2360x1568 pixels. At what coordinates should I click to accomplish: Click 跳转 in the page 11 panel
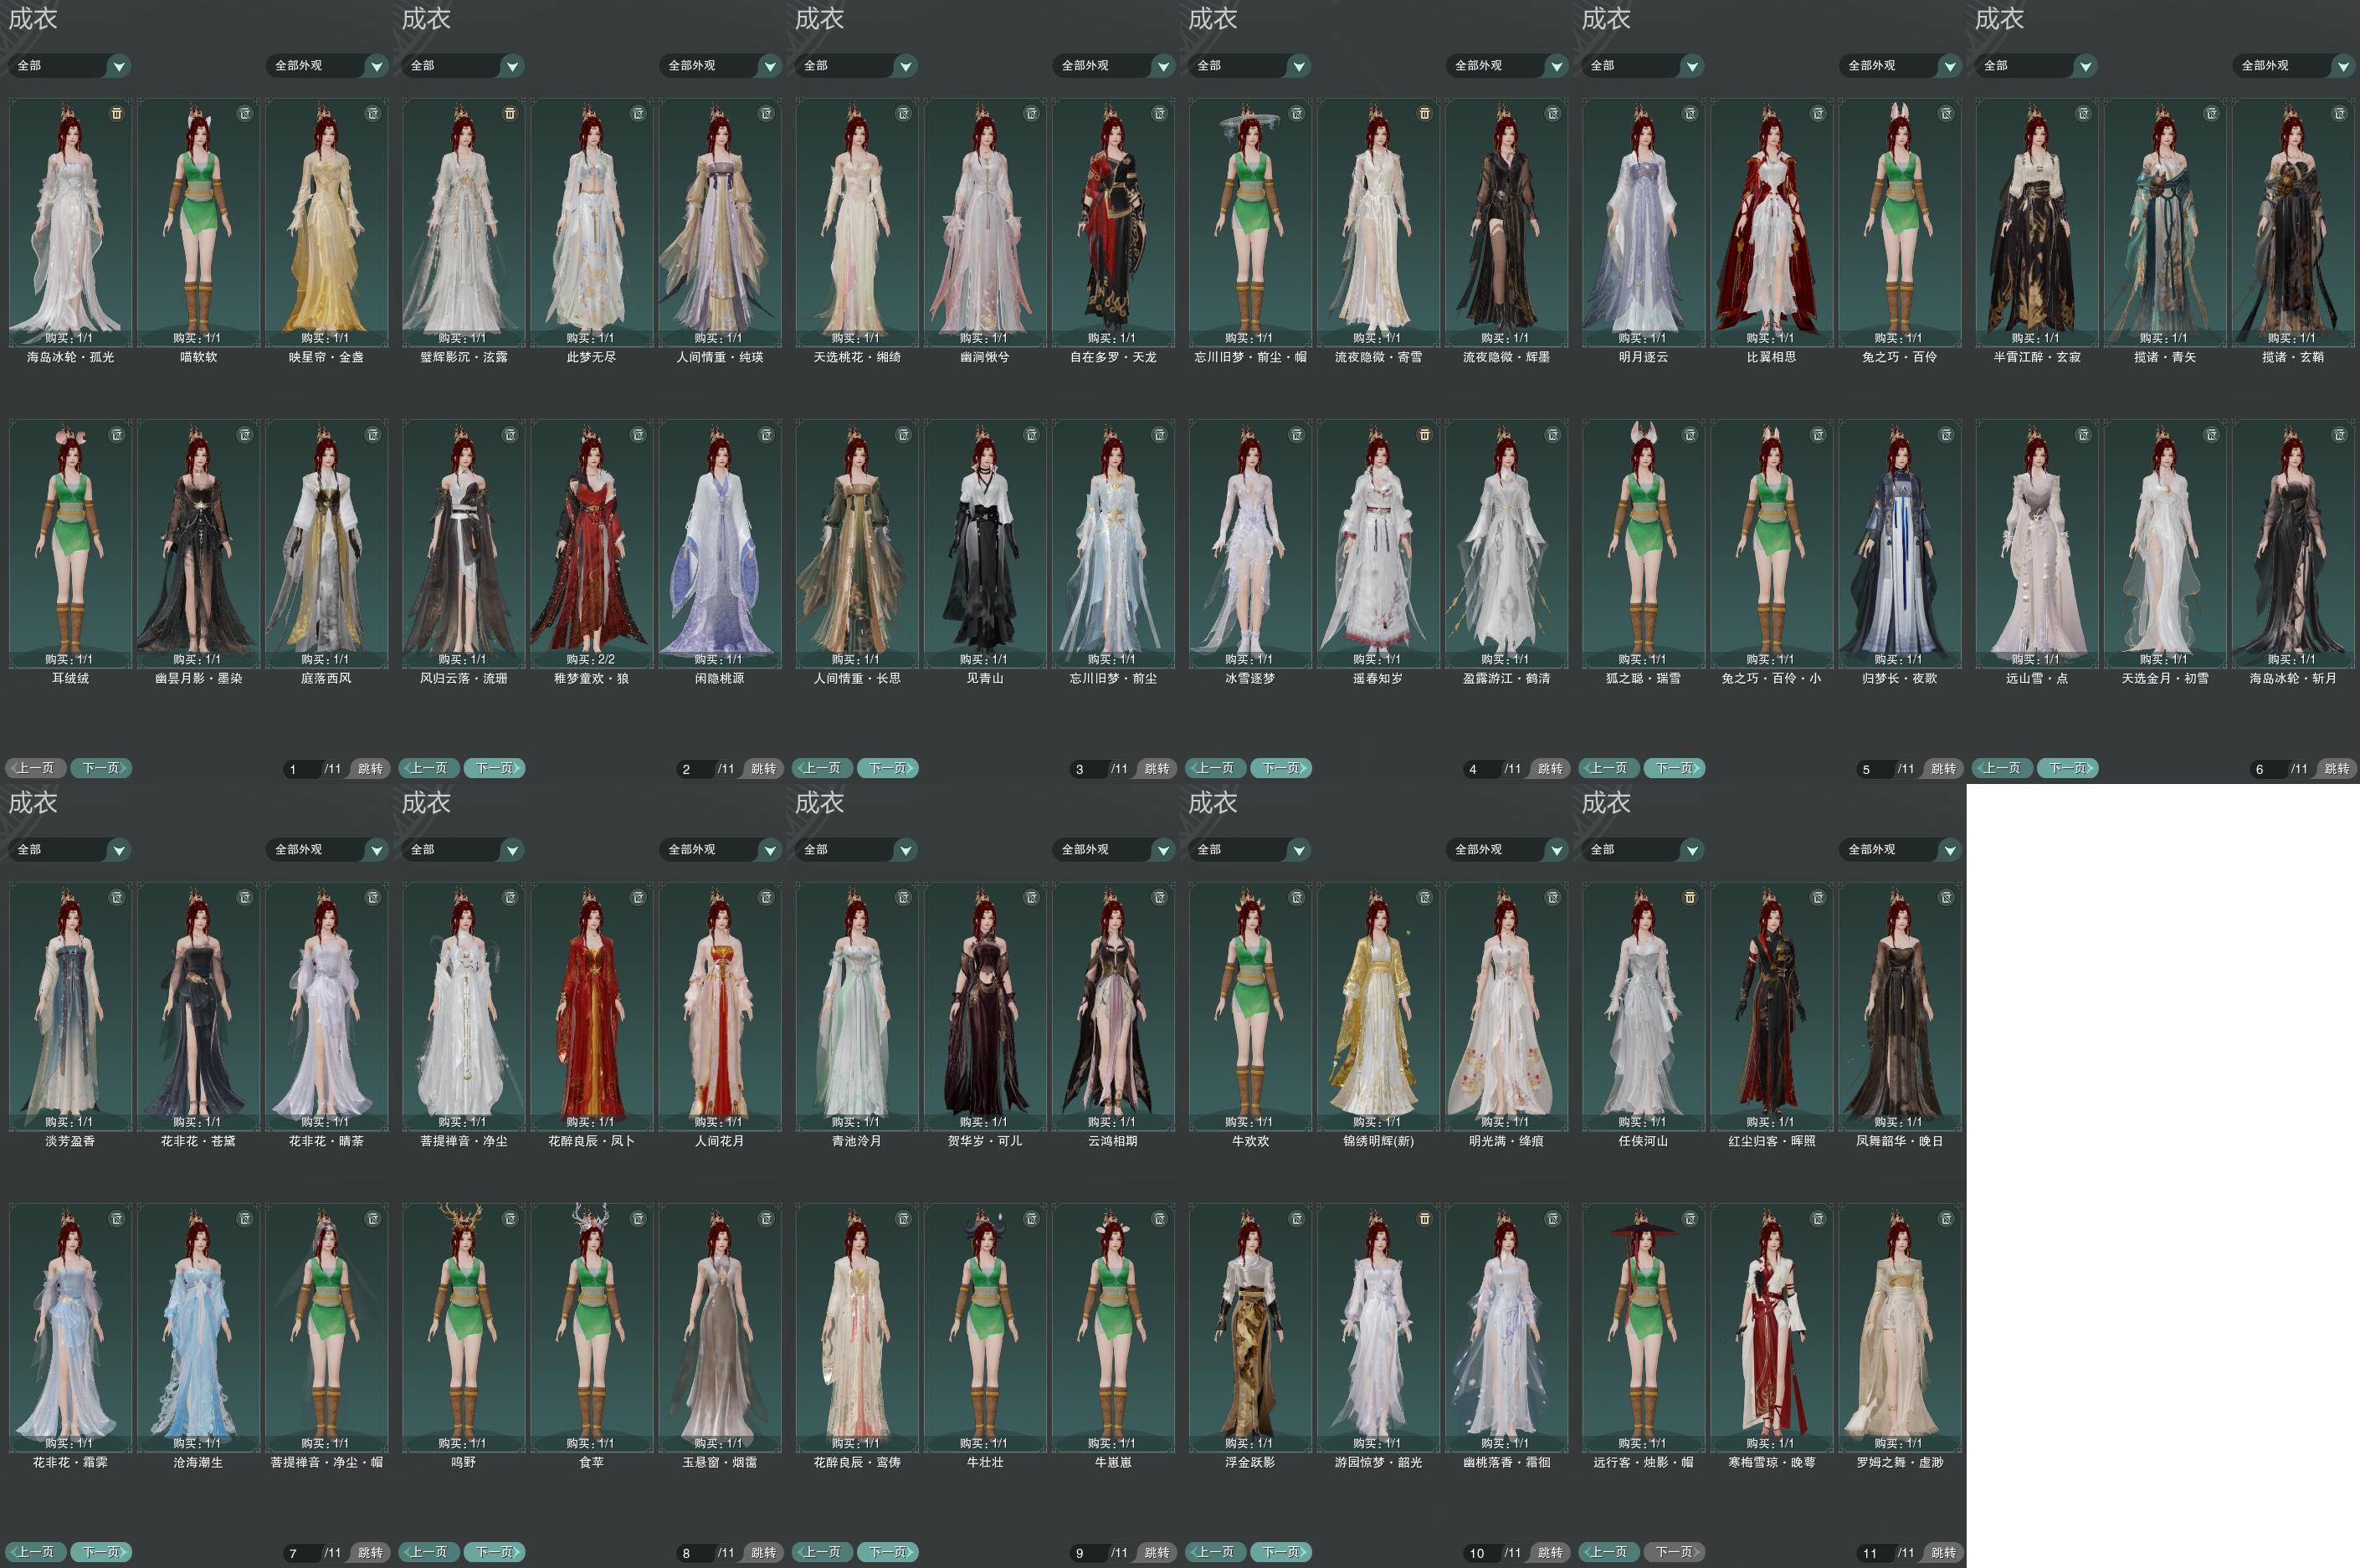coord(1943,1552)
